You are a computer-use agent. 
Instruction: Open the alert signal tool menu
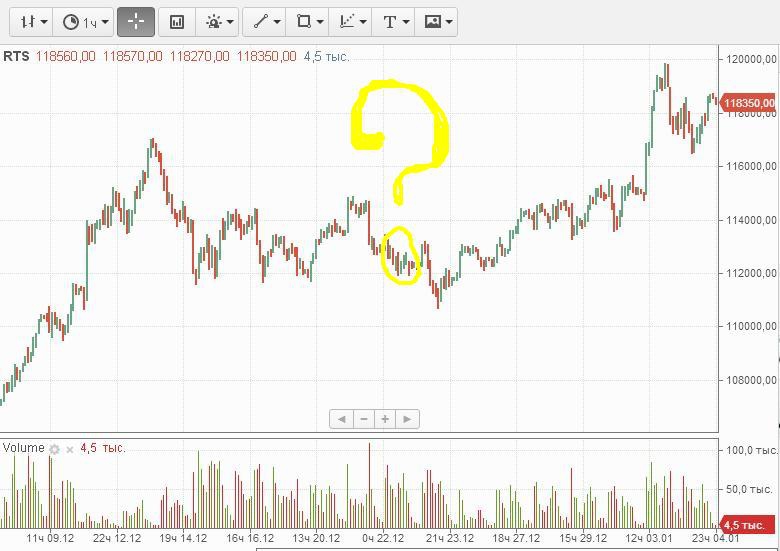click(219, 21)
